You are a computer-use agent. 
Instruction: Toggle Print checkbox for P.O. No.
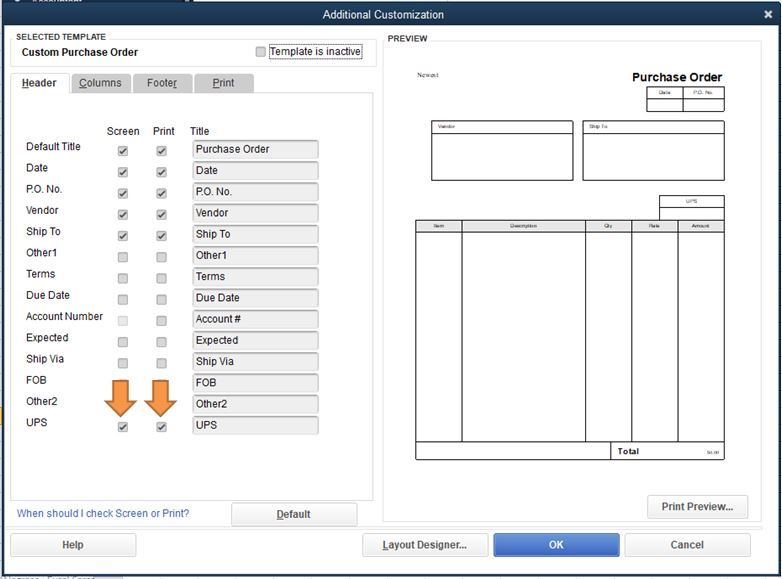(x=161, y=193)
